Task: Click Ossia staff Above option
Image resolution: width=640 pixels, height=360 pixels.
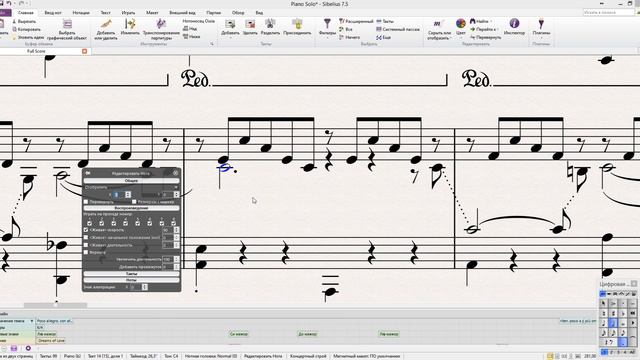Action: (x=190, y=29)
